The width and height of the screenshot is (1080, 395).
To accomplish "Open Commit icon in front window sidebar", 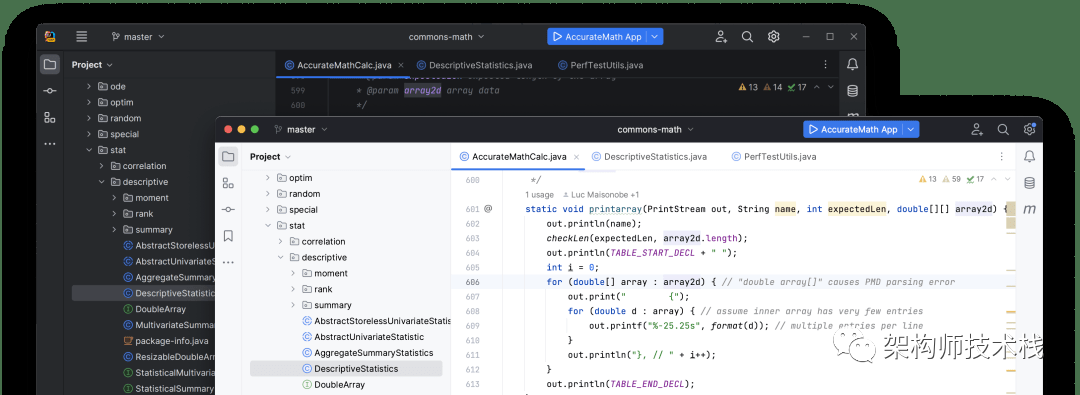I will point(228,209).
